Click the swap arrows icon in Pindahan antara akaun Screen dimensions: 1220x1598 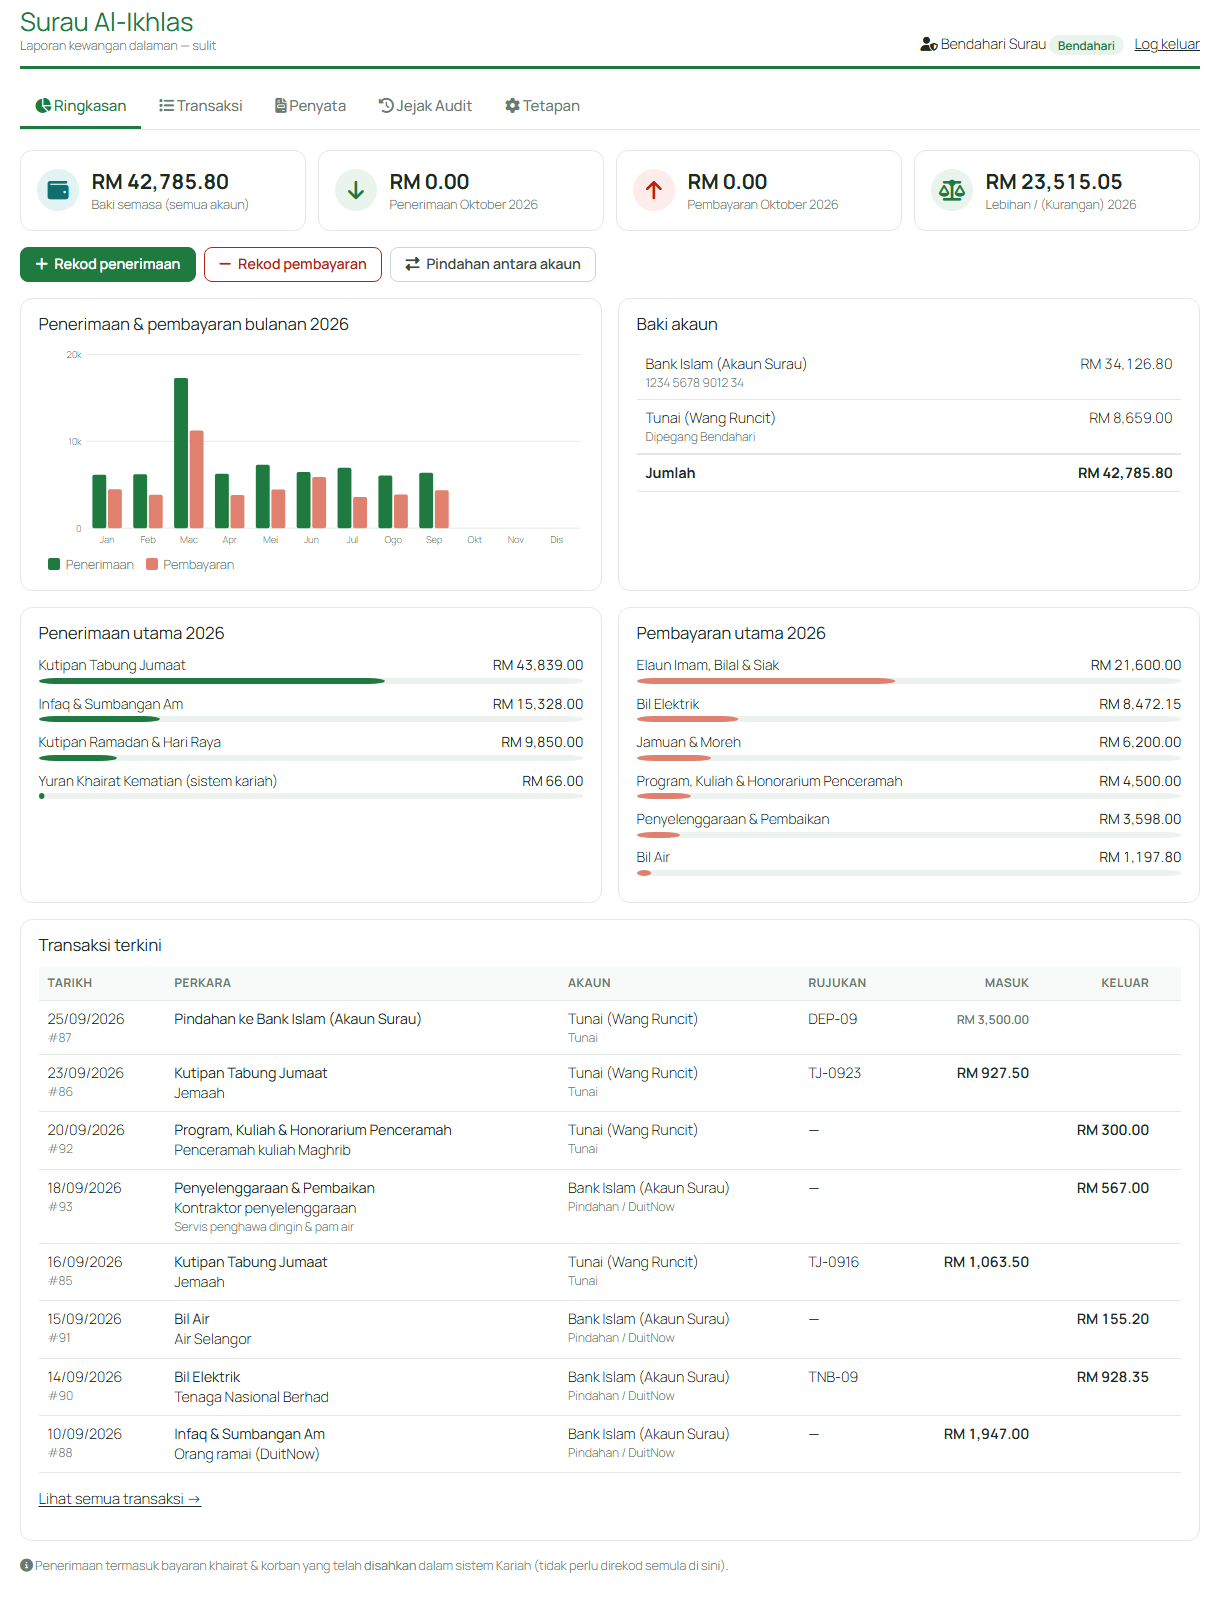pos(412,264)
